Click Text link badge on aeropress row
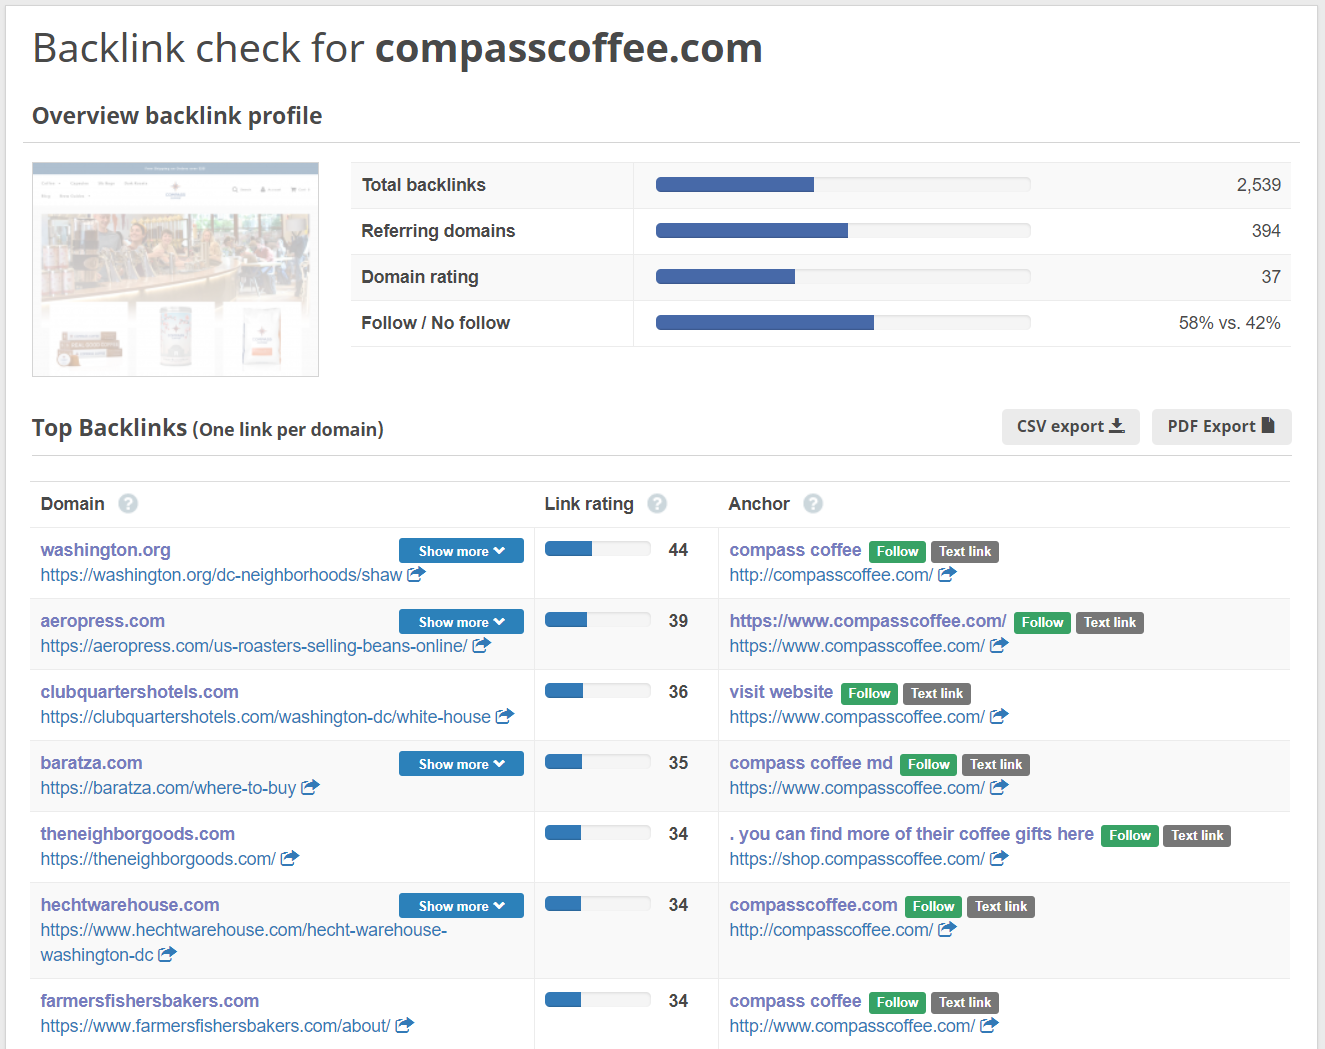The width and height of the screenshot is (1325, 1049). click(x=1110, y=622)
